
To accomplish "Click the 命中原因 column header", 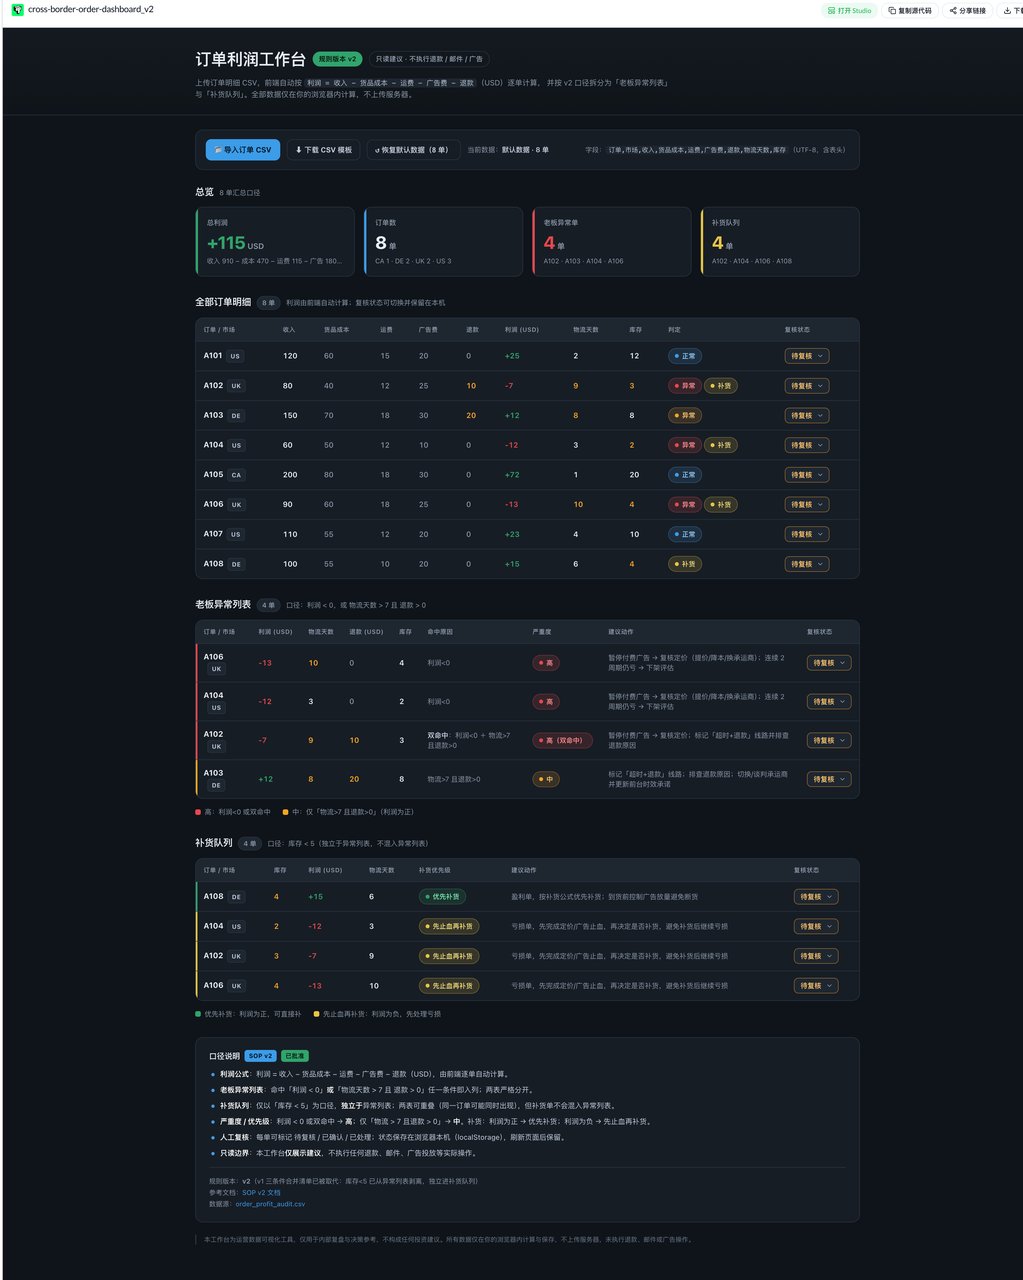I will pos(438,632).
